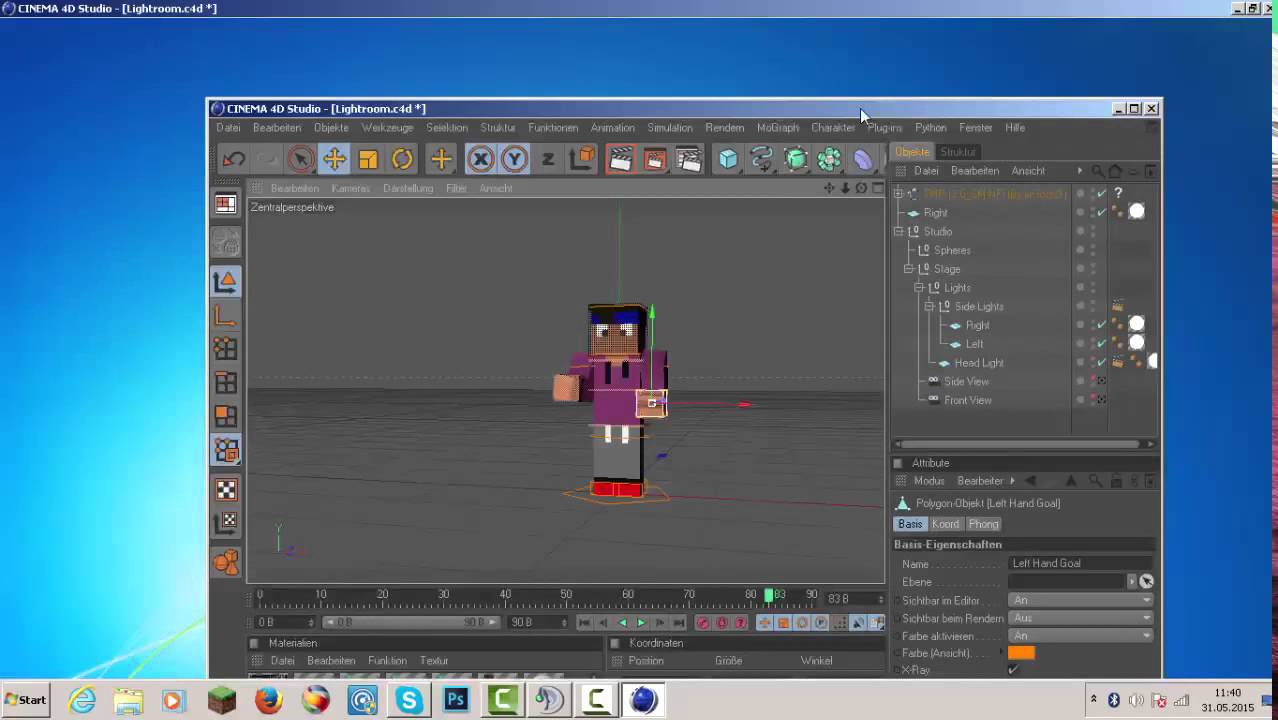The width and height of the screenshot is (1278, 720).
Task: Open the Werkzeuge menu
Action: coord(387,128)
